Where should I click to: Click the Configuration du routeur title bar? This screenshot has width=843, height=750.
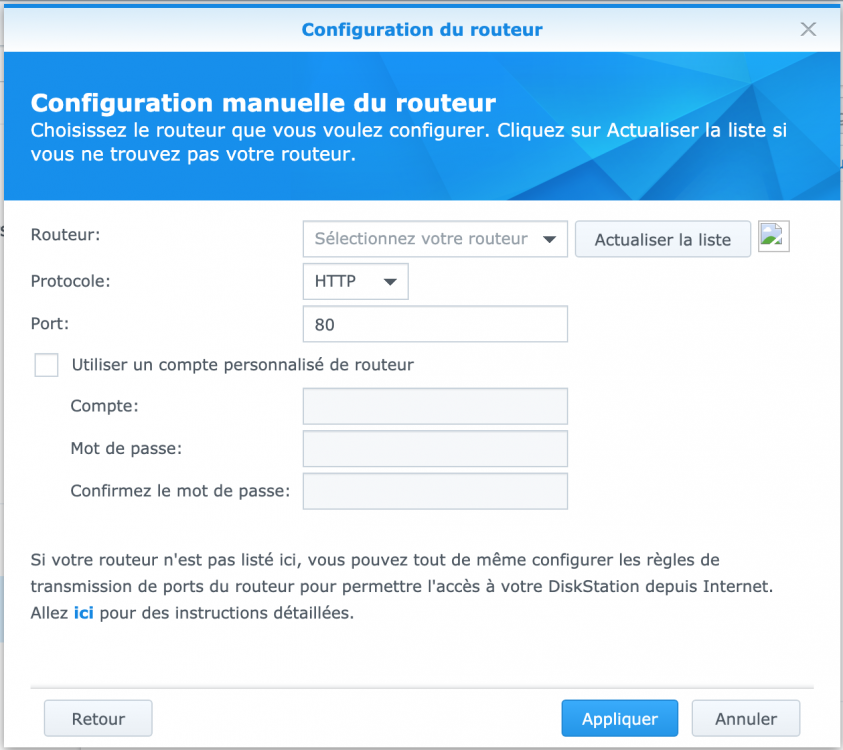422,30
